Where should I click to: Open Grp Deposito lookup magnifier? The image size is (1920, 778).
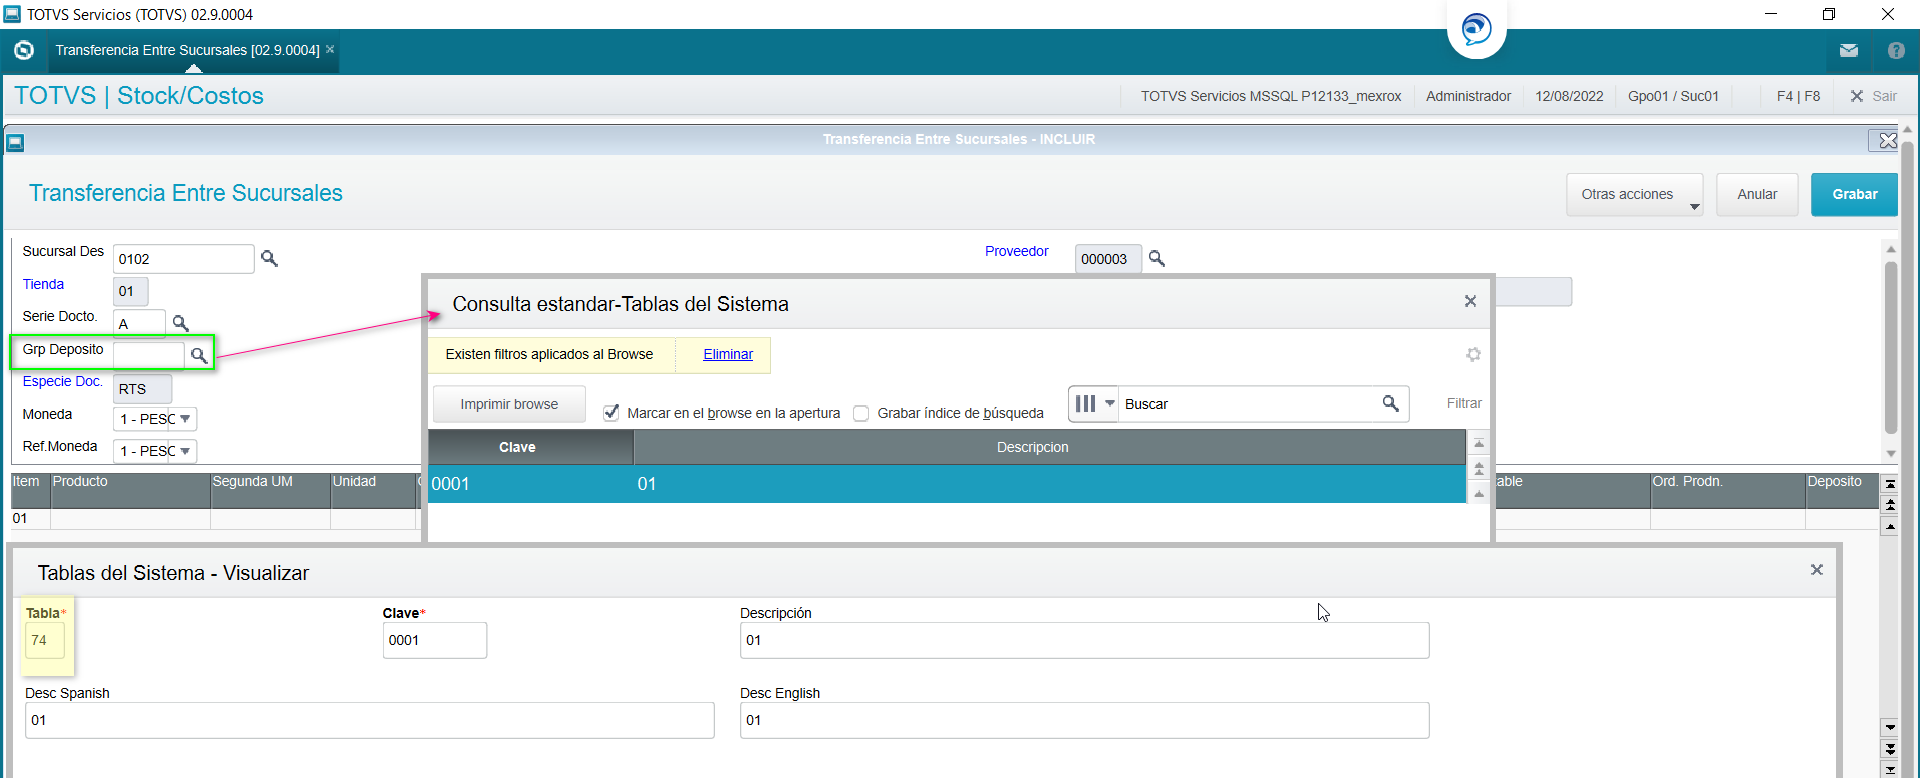coord(199,355)
